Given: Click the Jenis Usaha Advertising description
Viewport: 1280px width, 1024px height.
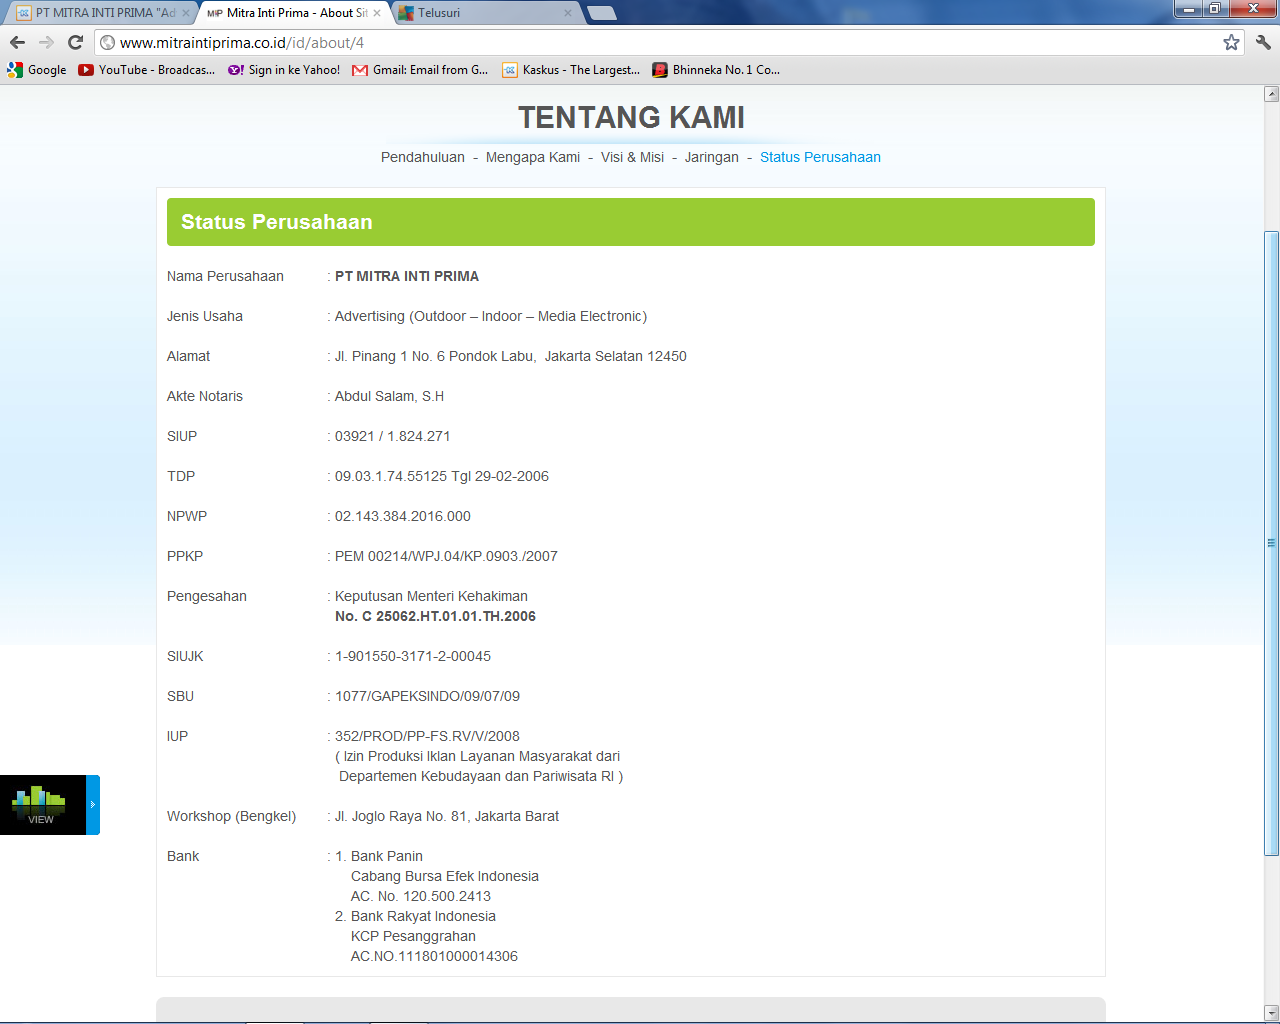Looking at the screenshot, I should (x=491, y=316).
